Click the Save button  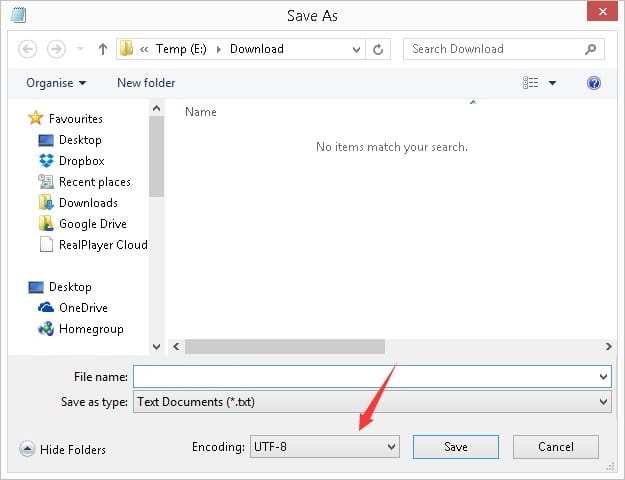[x=456, y=447]
